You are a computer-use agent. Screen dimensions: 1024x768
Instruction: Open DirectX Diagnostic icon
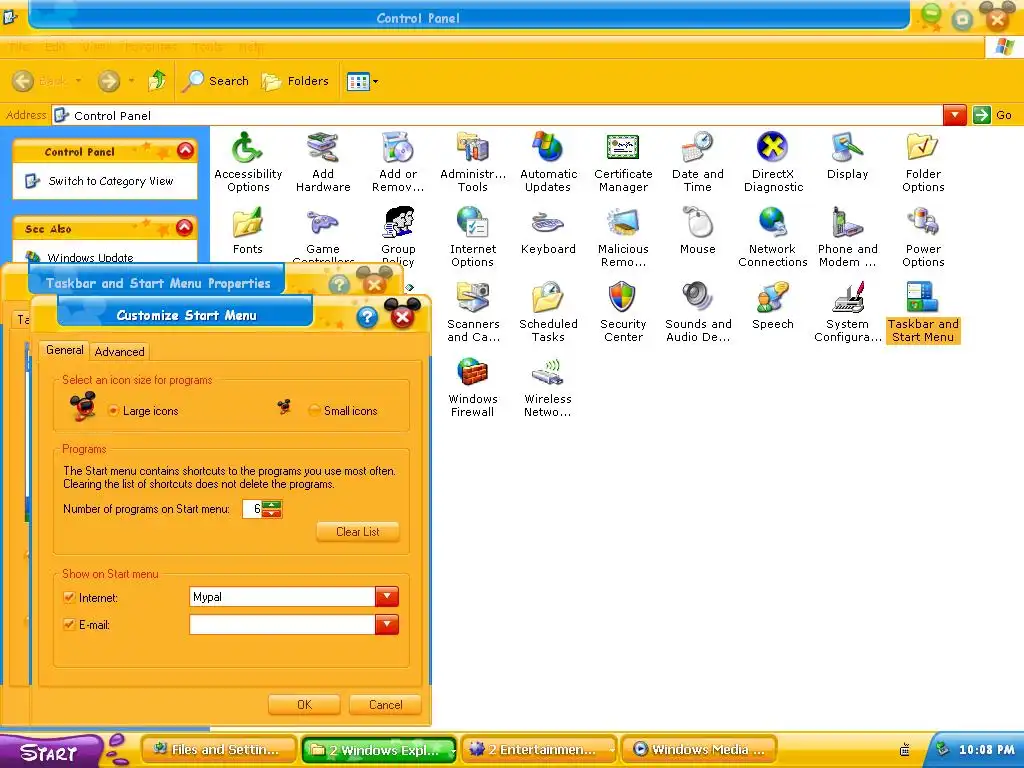click(773, 161)
